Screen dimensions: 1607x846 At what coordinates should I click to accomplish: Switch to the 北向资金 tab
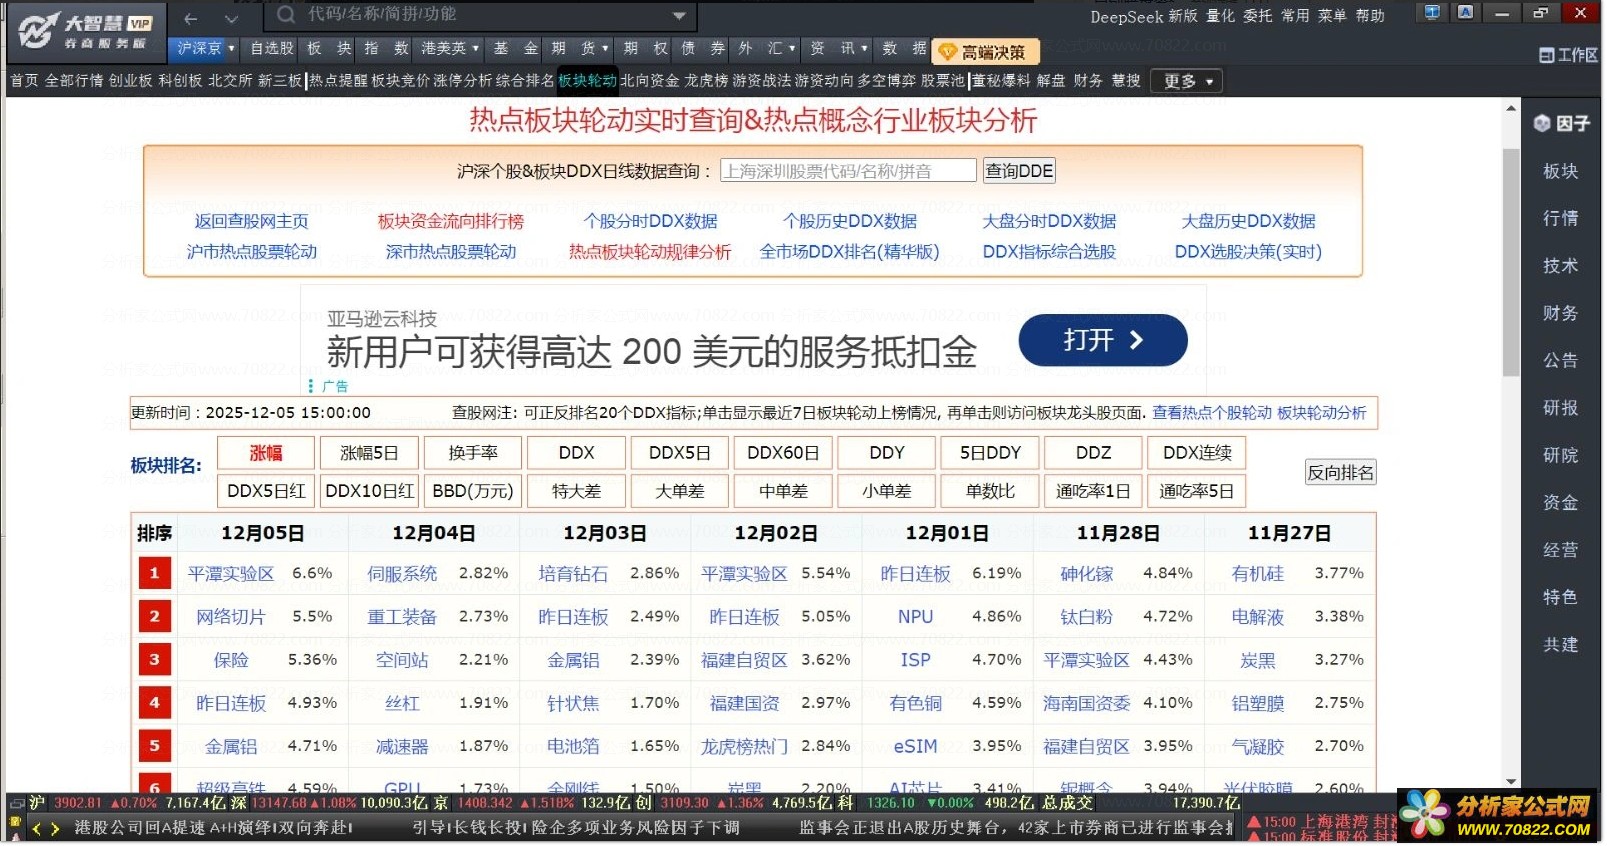(x=649, y=81)
